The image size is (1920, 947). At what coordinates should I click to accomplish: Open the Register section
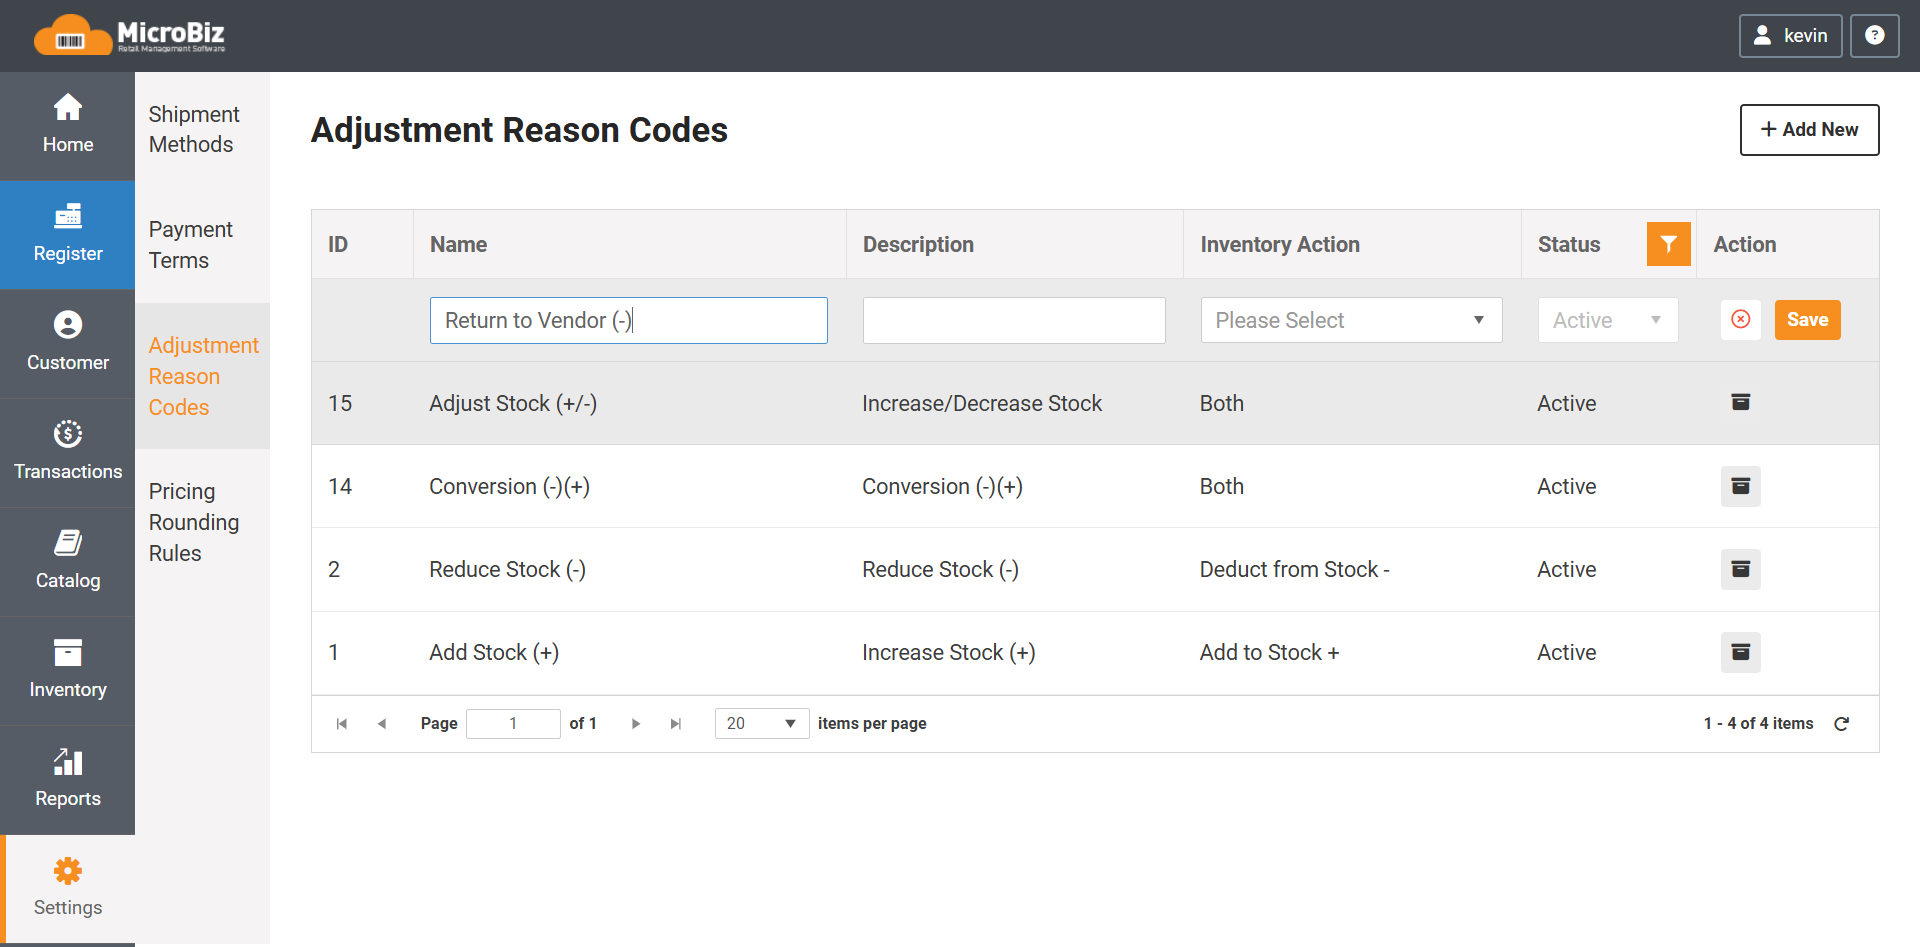pos(67,235)
